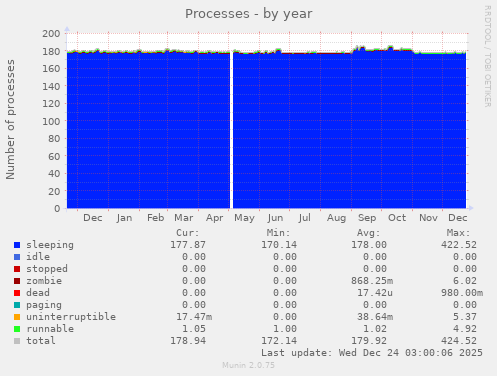
Task: Click the sleeping legend color swatch
Action: (17, 245)
